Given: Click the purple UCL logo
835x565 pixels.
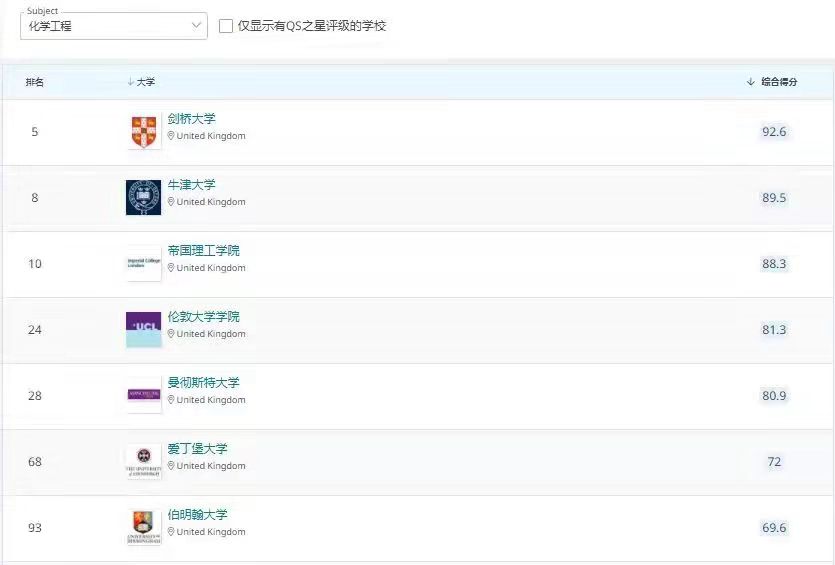Looking at the screenshot, I should pos(144,330).
